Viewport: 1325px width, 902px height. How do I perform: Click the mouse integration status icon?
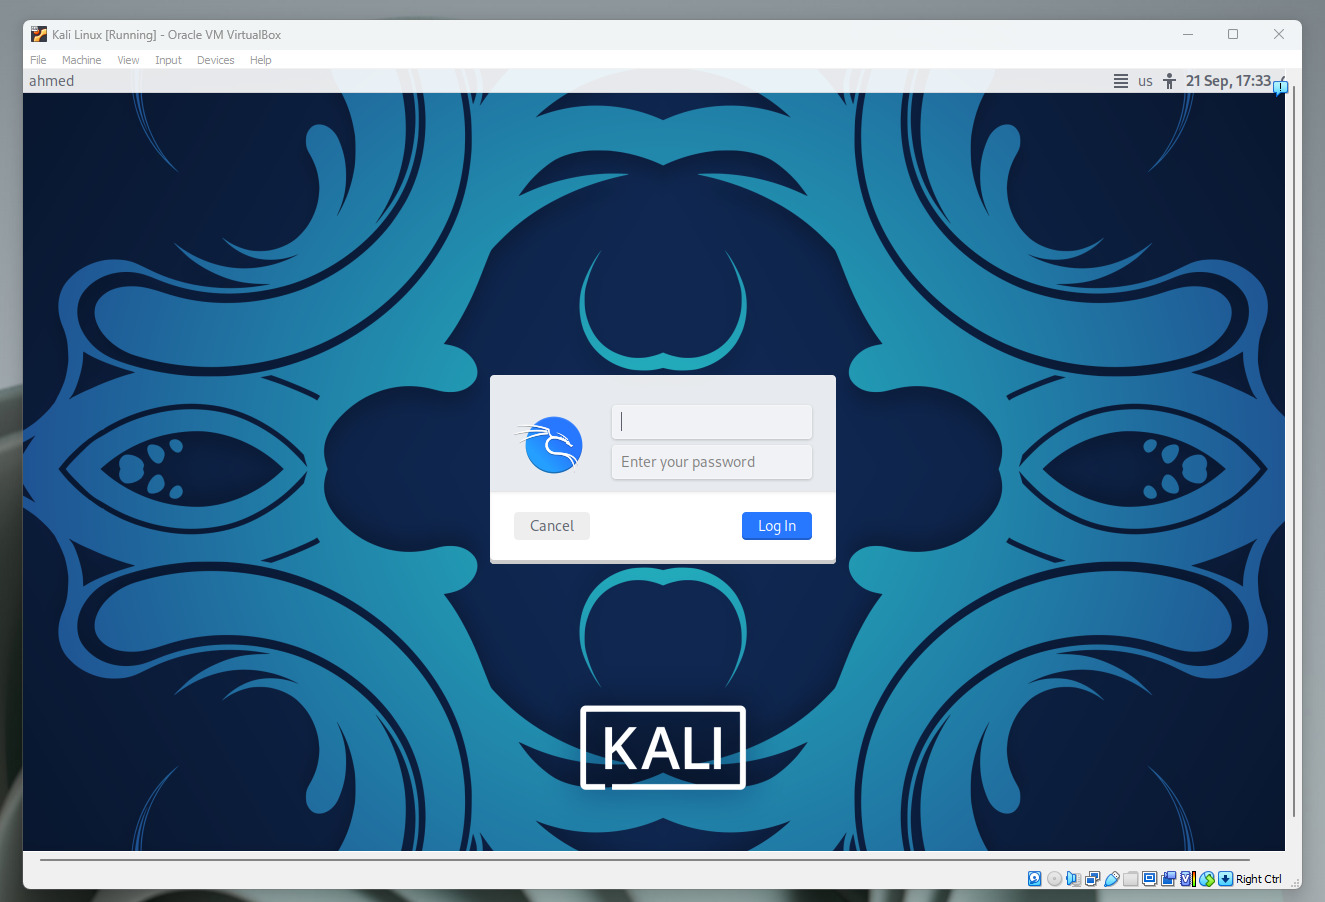1207,879
